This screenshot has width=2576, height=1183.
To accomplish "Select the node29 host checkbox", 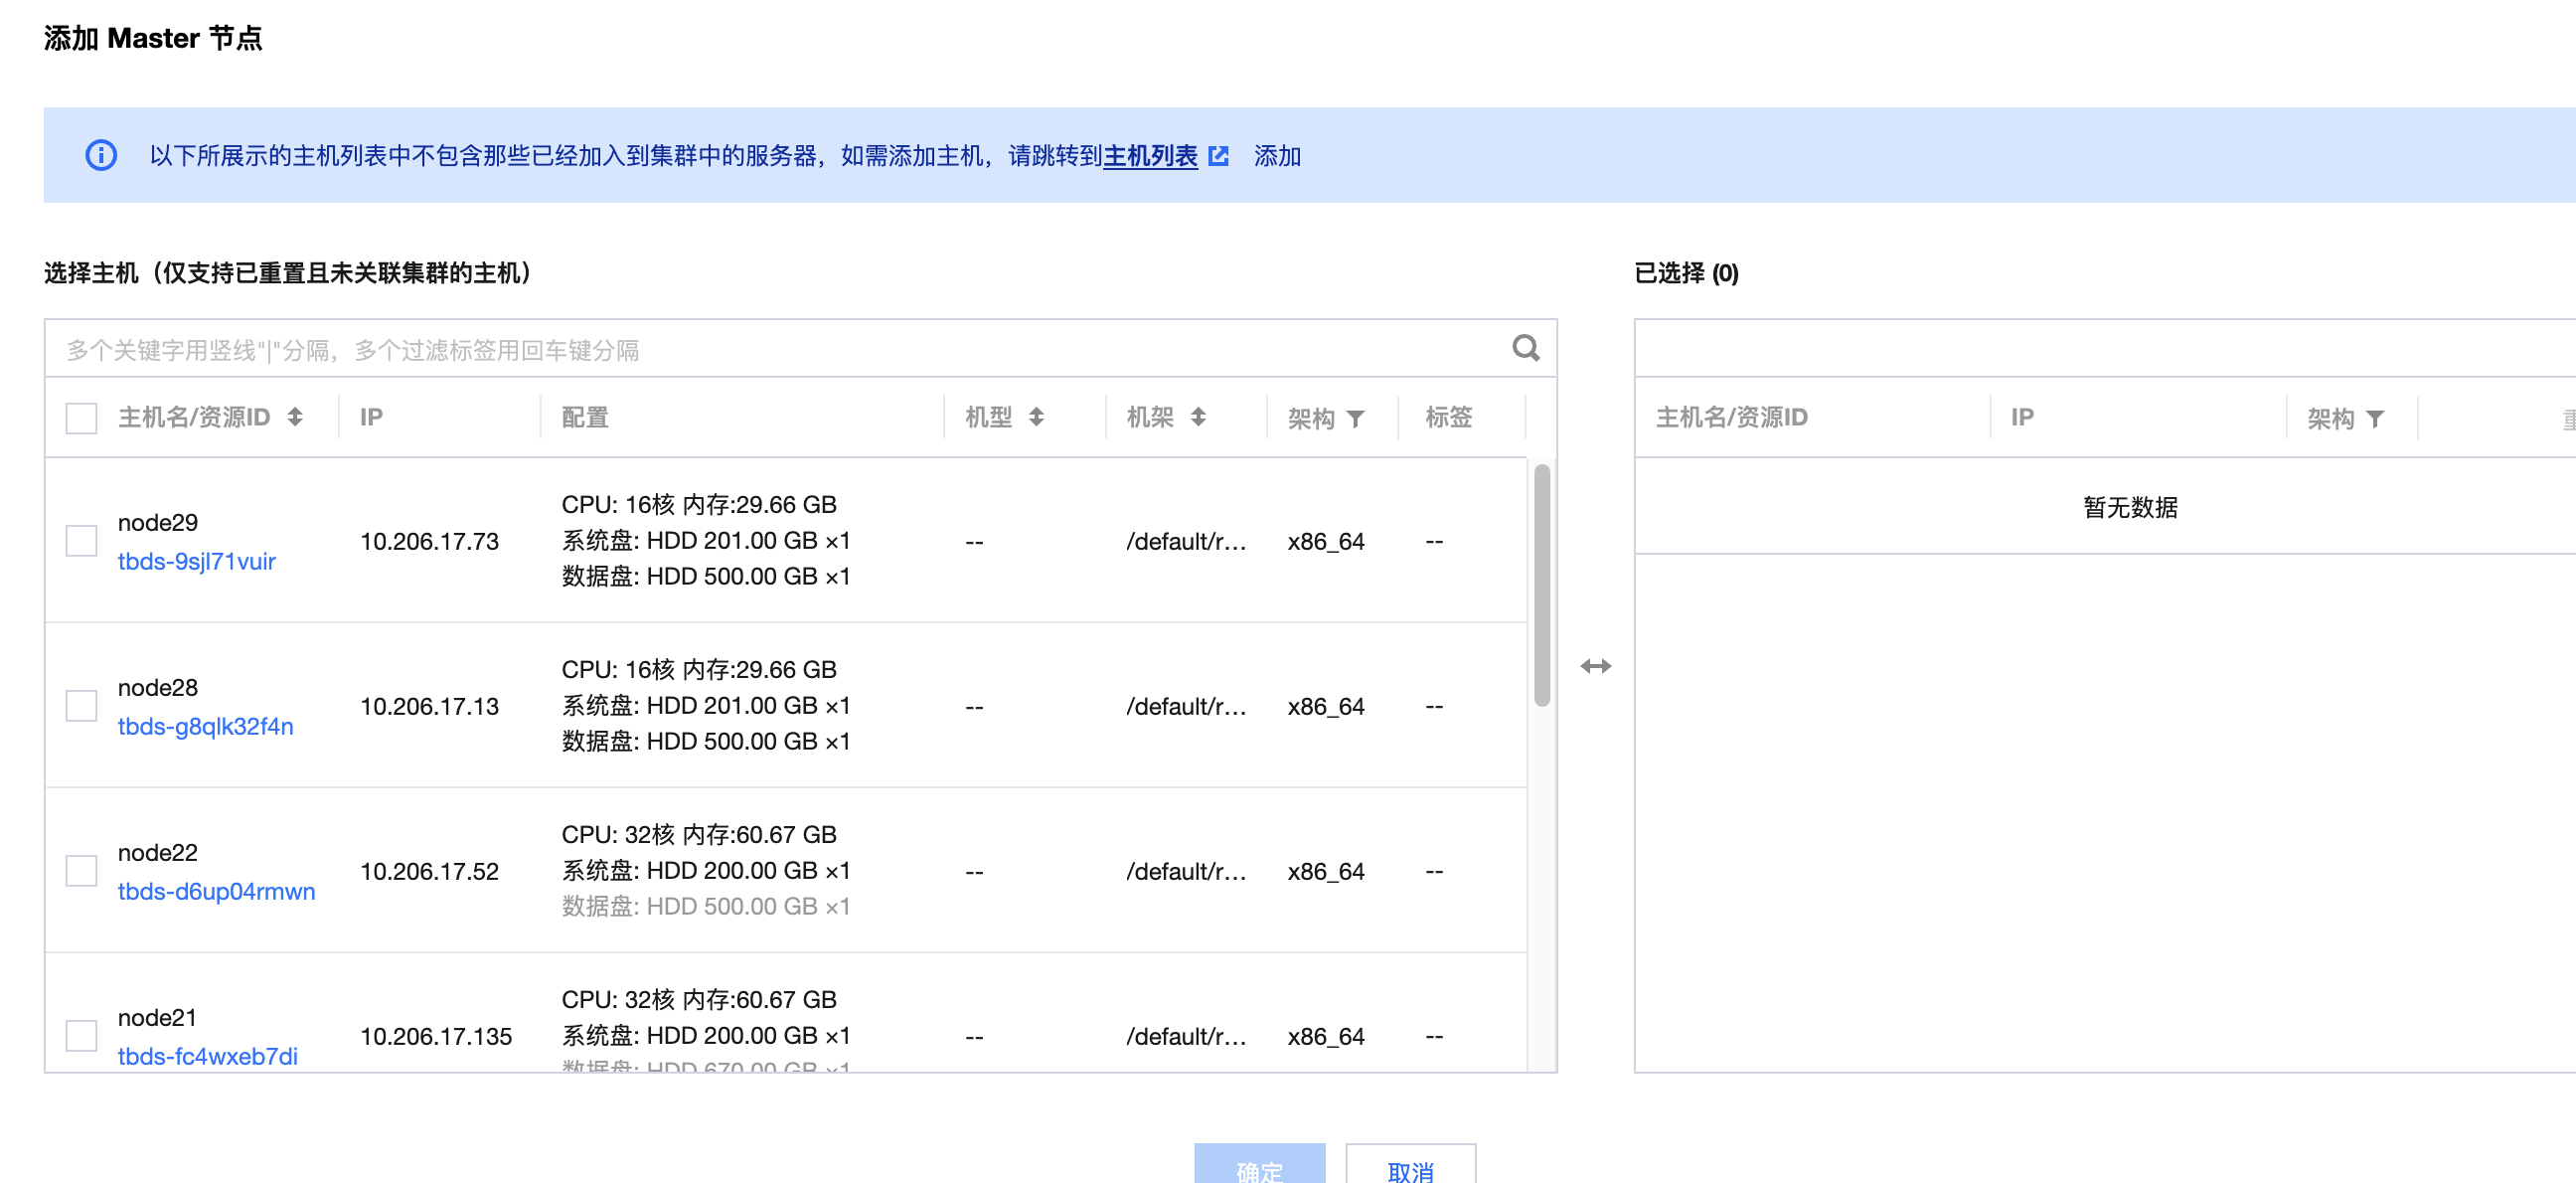I will [x=81, y=541].
